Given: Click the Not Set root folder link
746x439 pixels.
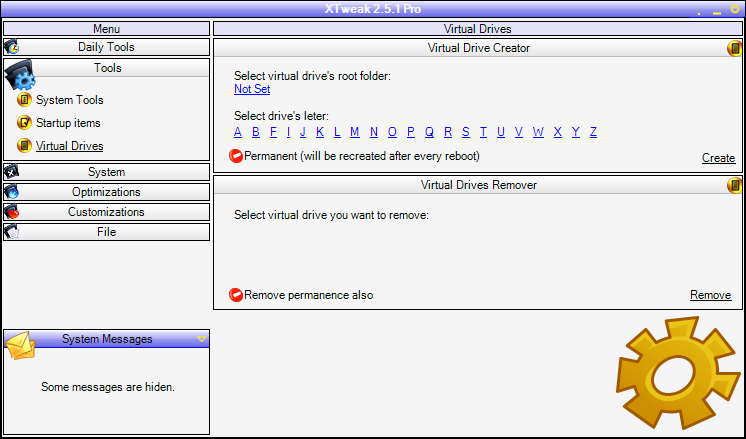Looking at the screenshot, I should click(x=252, y=89).
